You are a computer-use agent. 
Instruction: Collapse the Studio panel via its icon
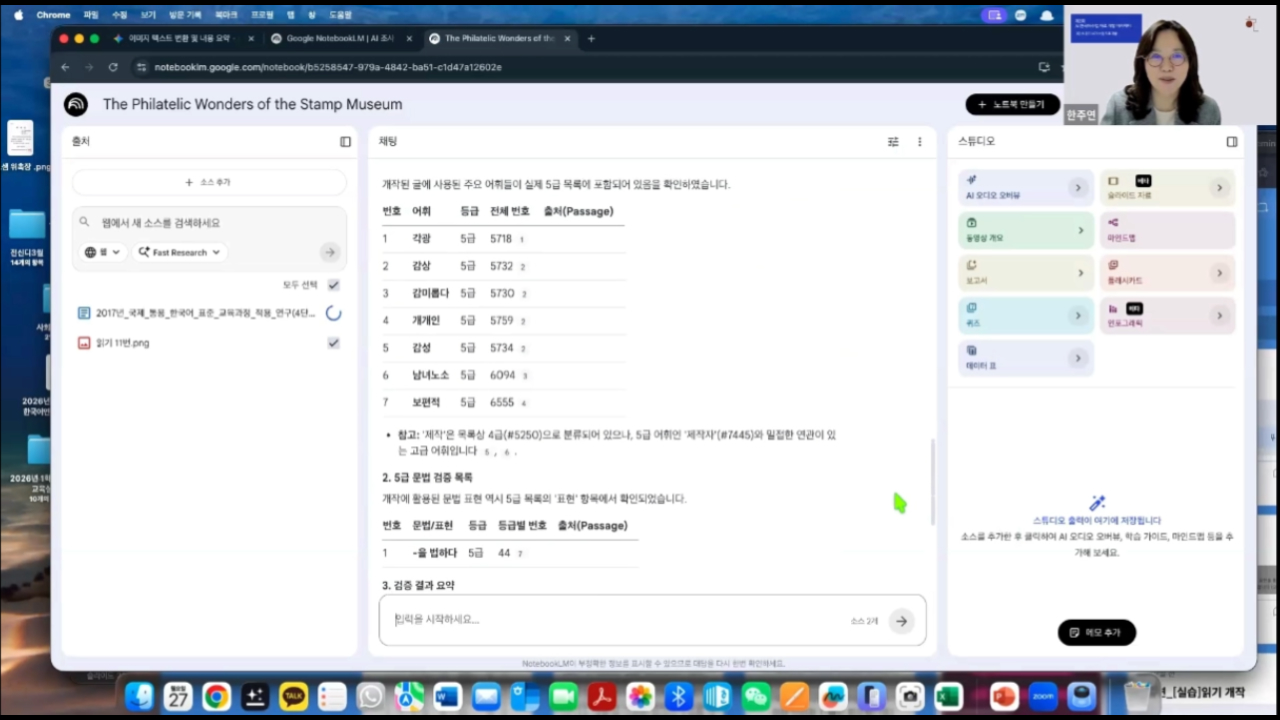[1232, 142]
